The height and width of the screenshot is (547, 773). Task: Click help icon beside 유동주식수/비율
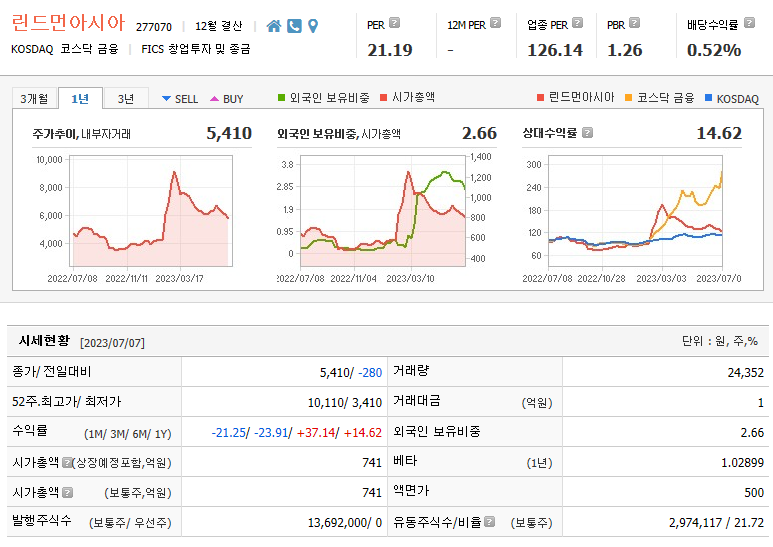coord(490,521)
